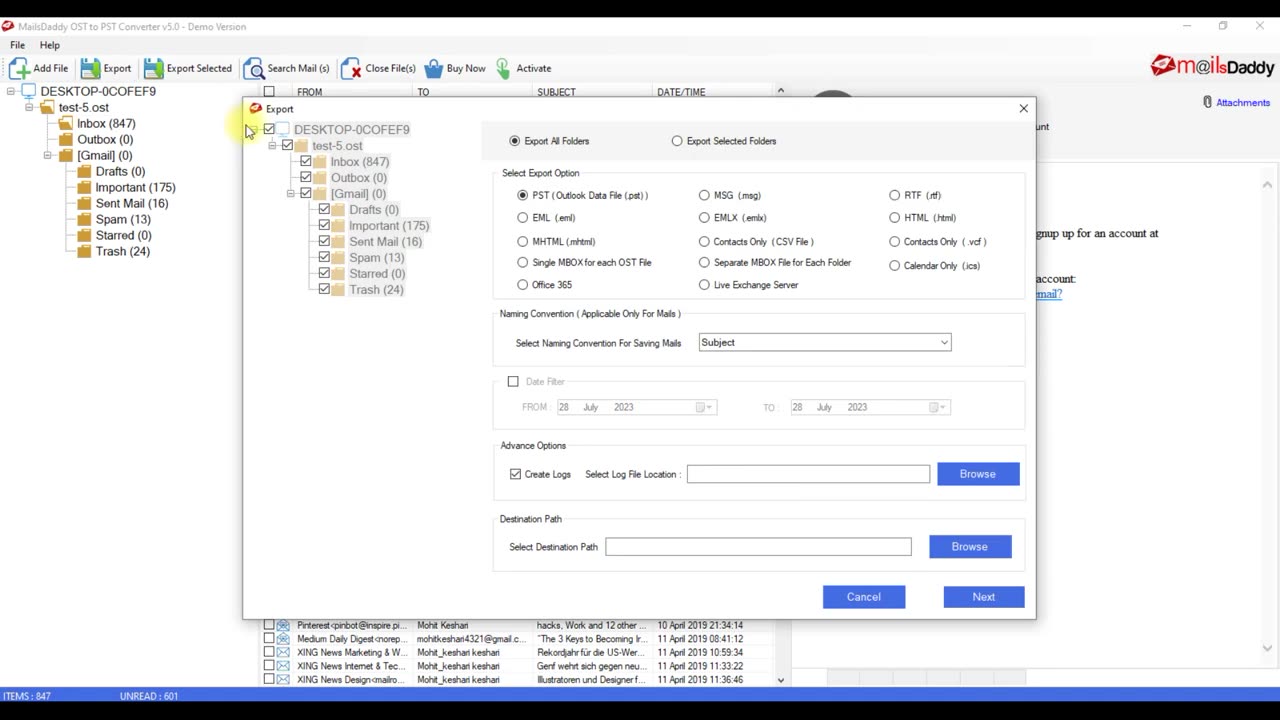Click the MailsDaddy logo

pyautogui.click(x=1212, y=67)
